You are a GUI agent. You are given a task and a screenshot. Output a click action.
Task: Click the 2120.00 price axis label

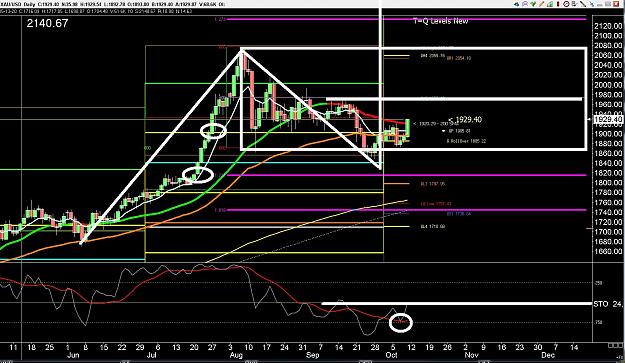coord(608,26)
